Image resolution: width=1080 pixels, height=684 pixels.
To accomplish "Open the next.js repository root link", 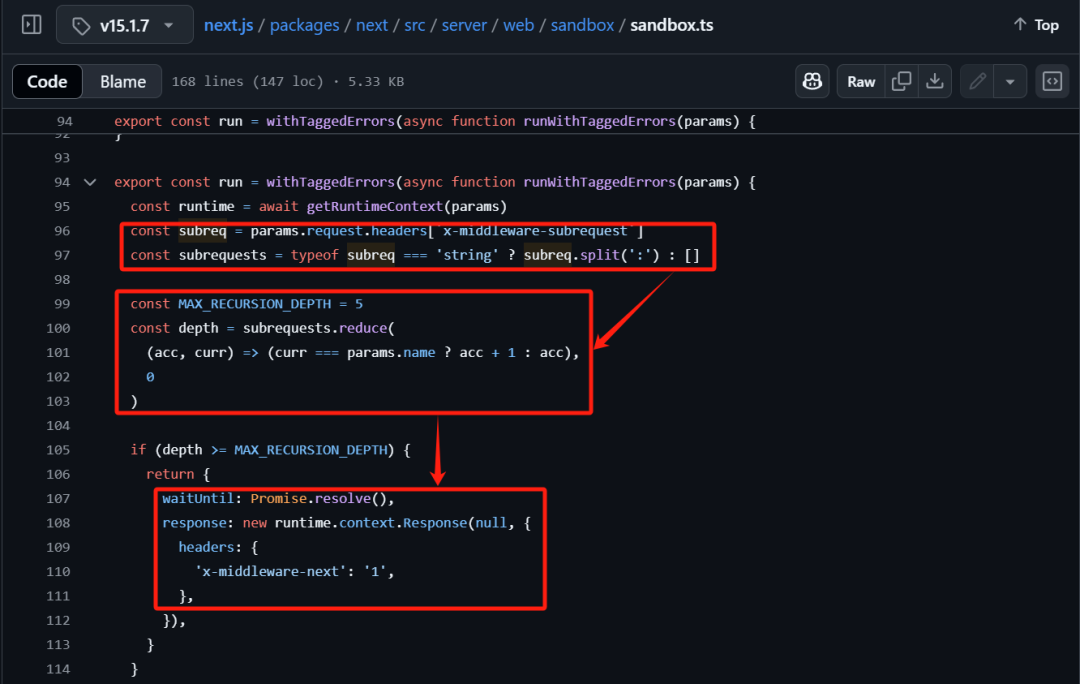I will (229, 25).
